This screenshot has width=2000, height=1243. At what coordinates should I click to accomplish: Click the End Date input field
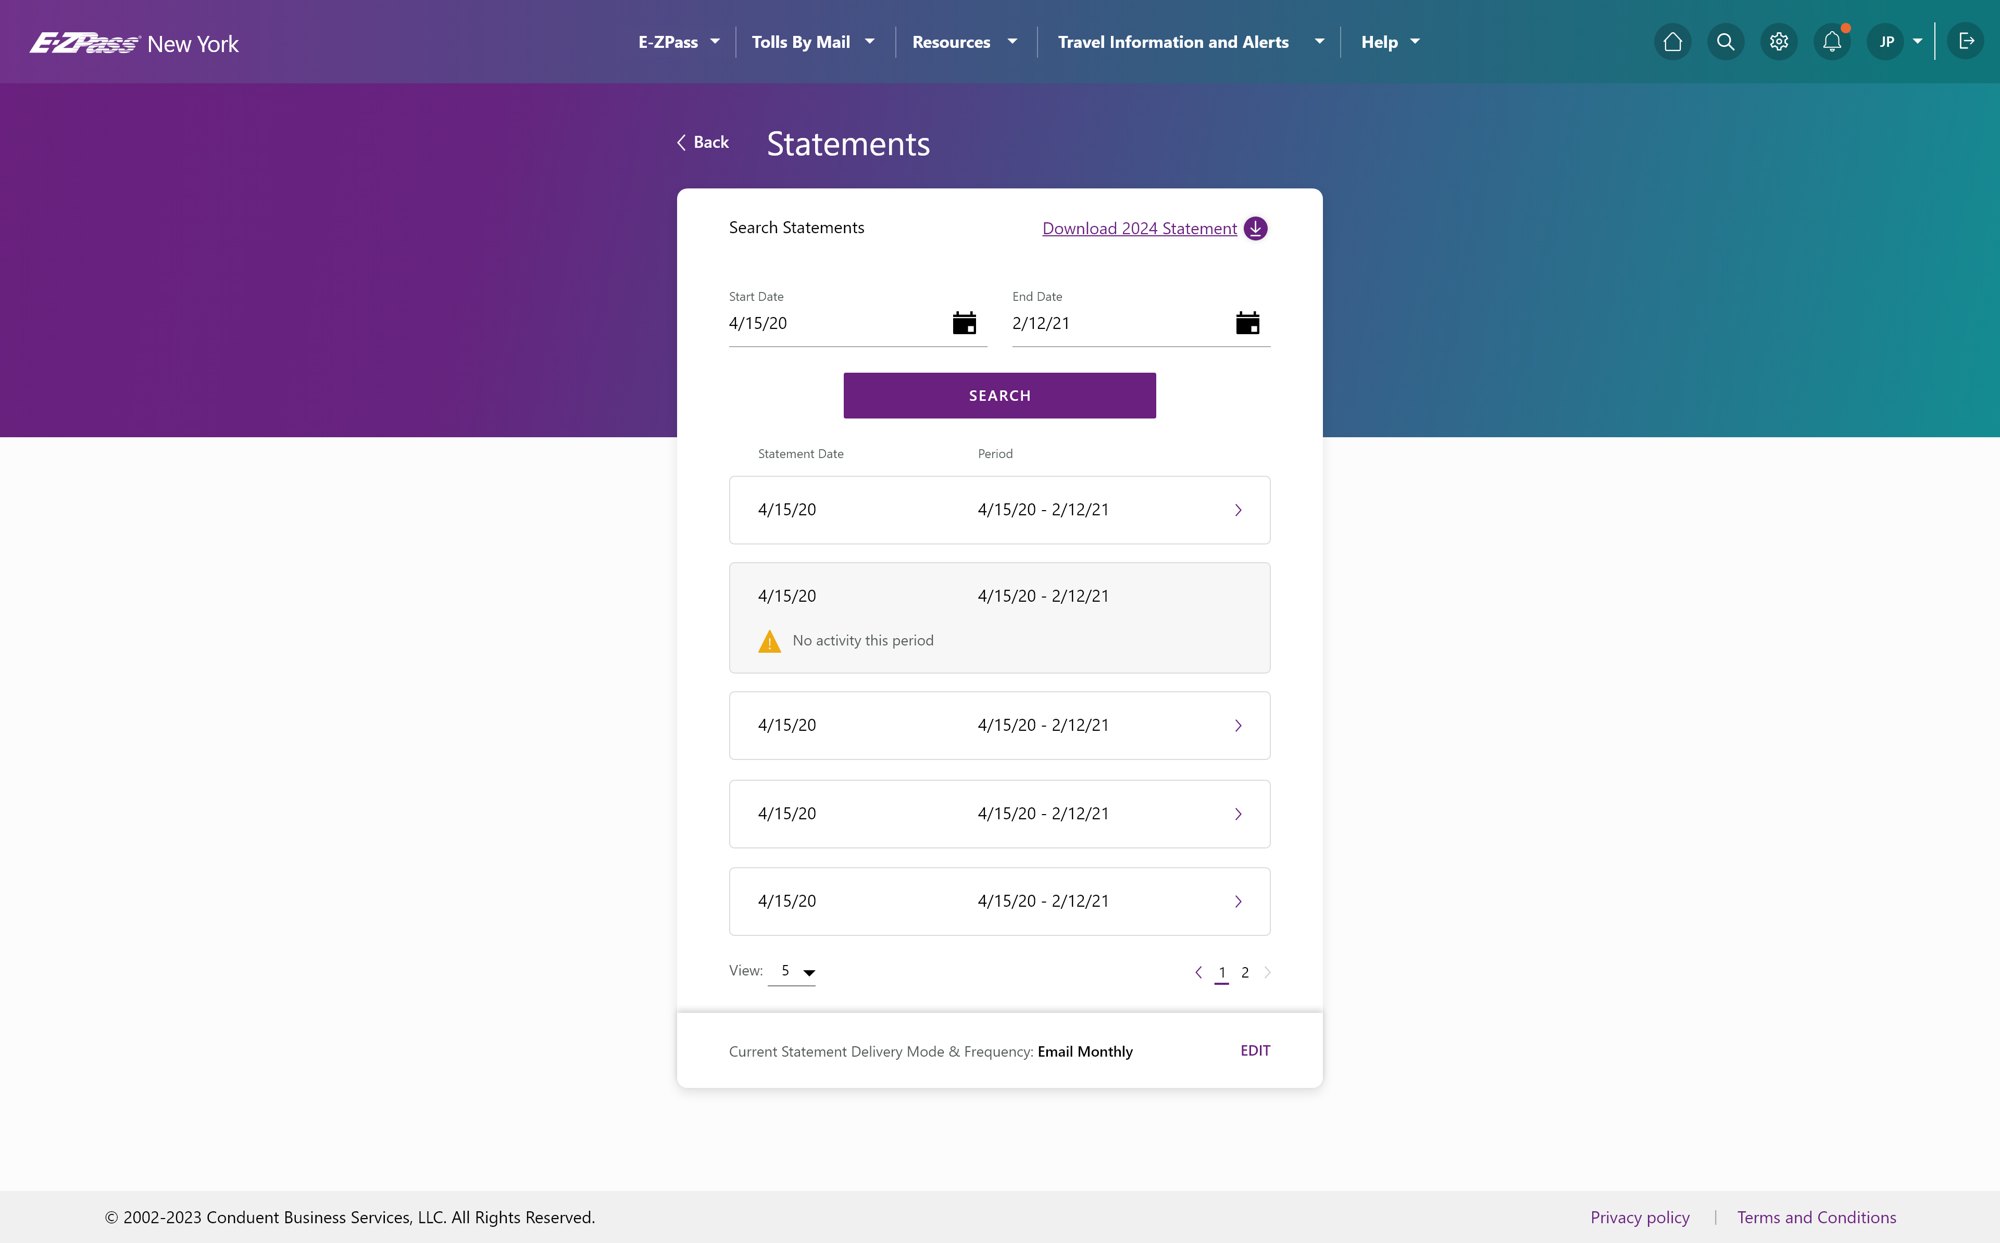tap(1141, 323)
